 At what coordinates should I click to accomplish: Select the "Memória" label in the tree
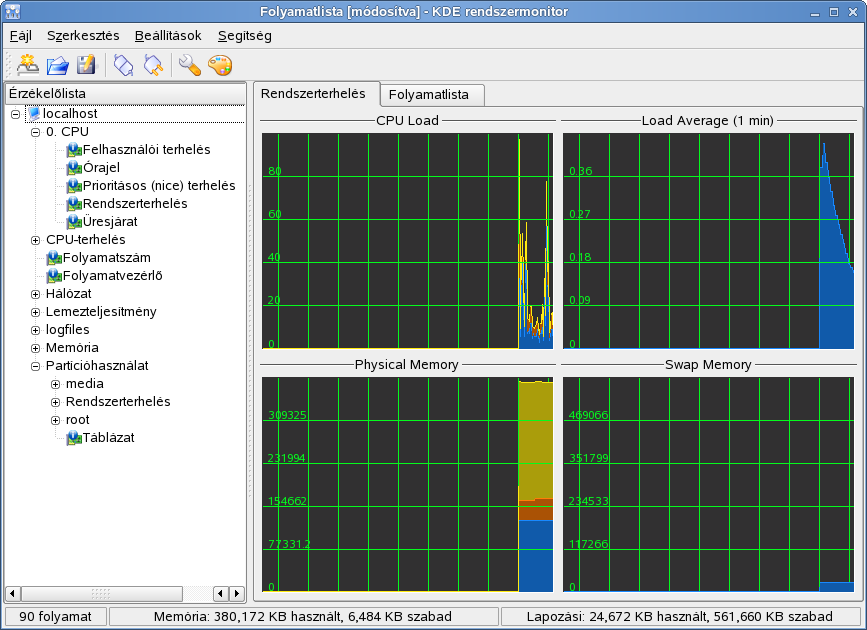coord(72,348)
